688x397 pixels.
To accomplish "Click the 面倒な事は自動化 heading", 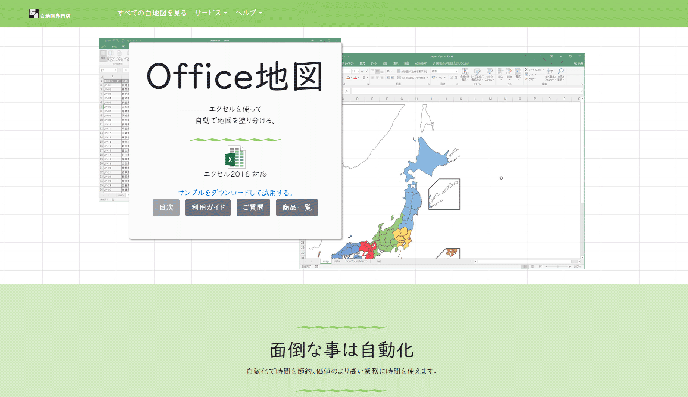I will point(341,350).
